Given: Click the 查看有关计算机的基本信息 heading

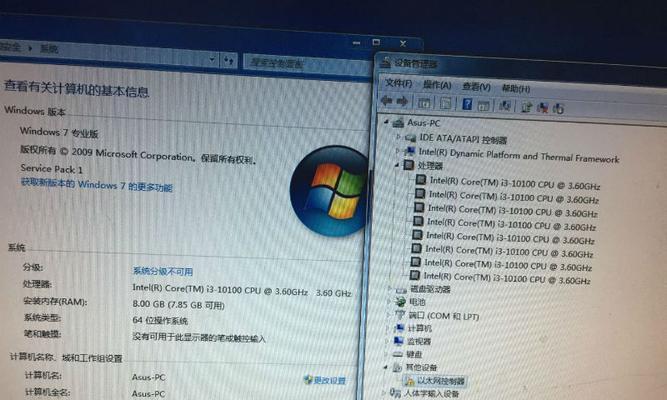Looking at the screenshot, I should [77, 89].
